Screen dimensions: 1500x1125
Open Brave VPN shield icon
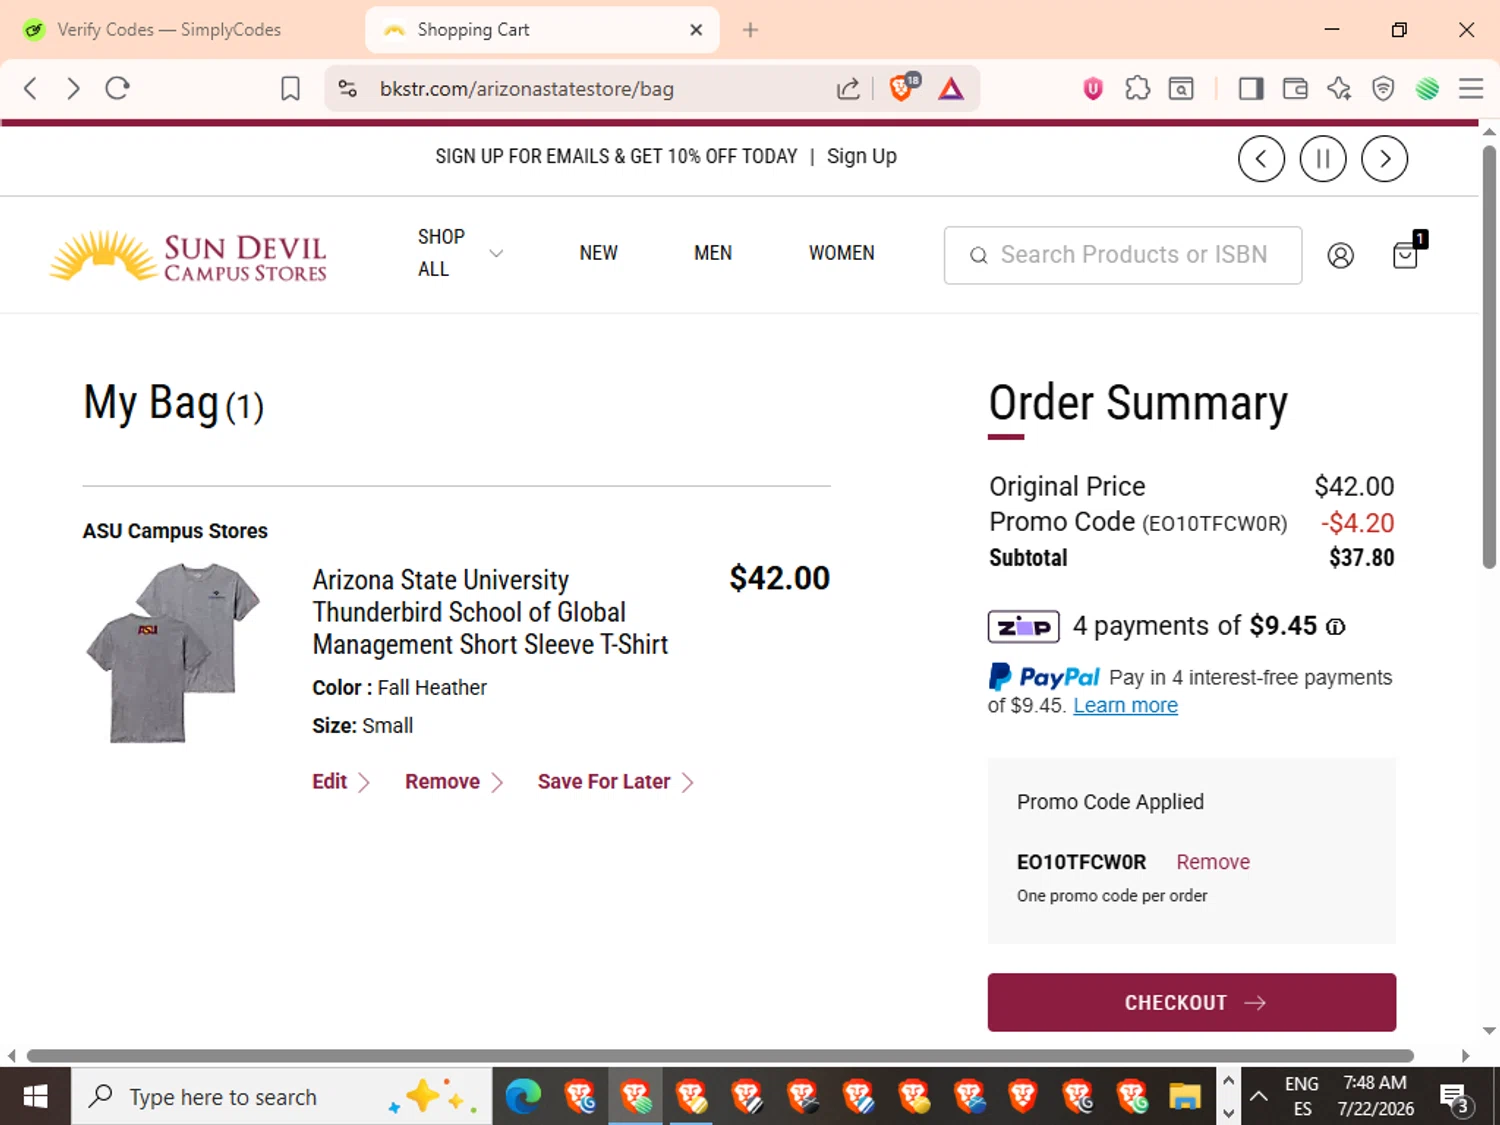tap(1383, 89)
